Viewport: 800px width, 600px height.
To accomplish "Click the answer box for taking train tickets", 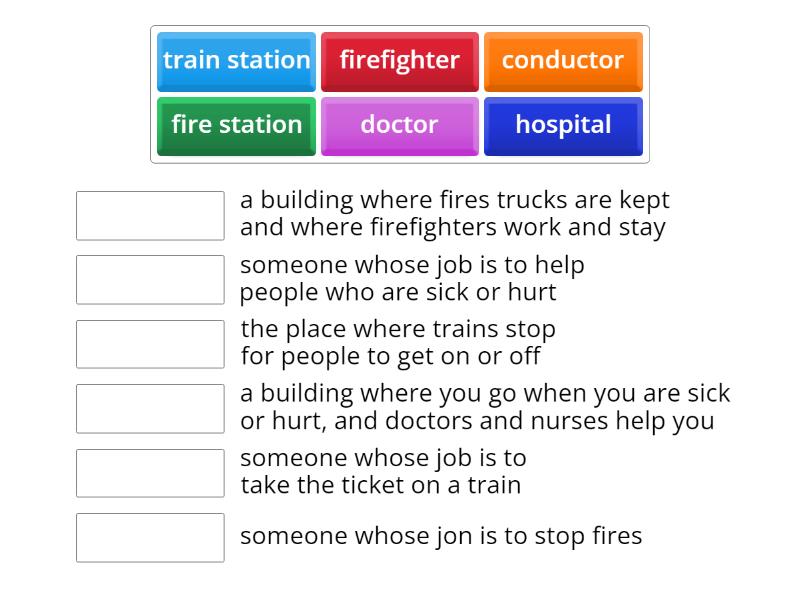I will pyautogui.click(x=150, y=472).
